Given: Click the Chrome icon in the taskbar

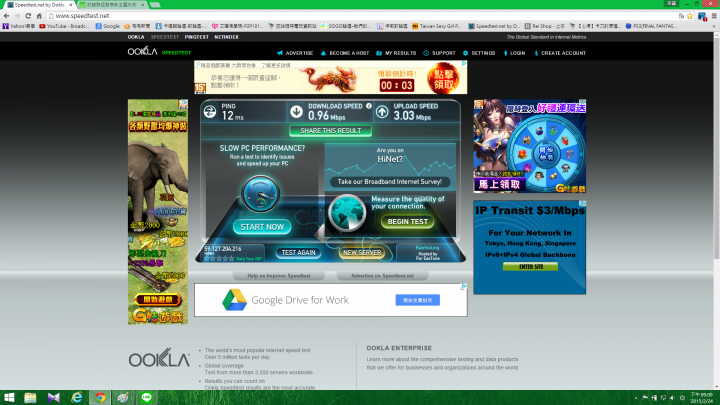Looking at the screenshot, I should (100, 398).
